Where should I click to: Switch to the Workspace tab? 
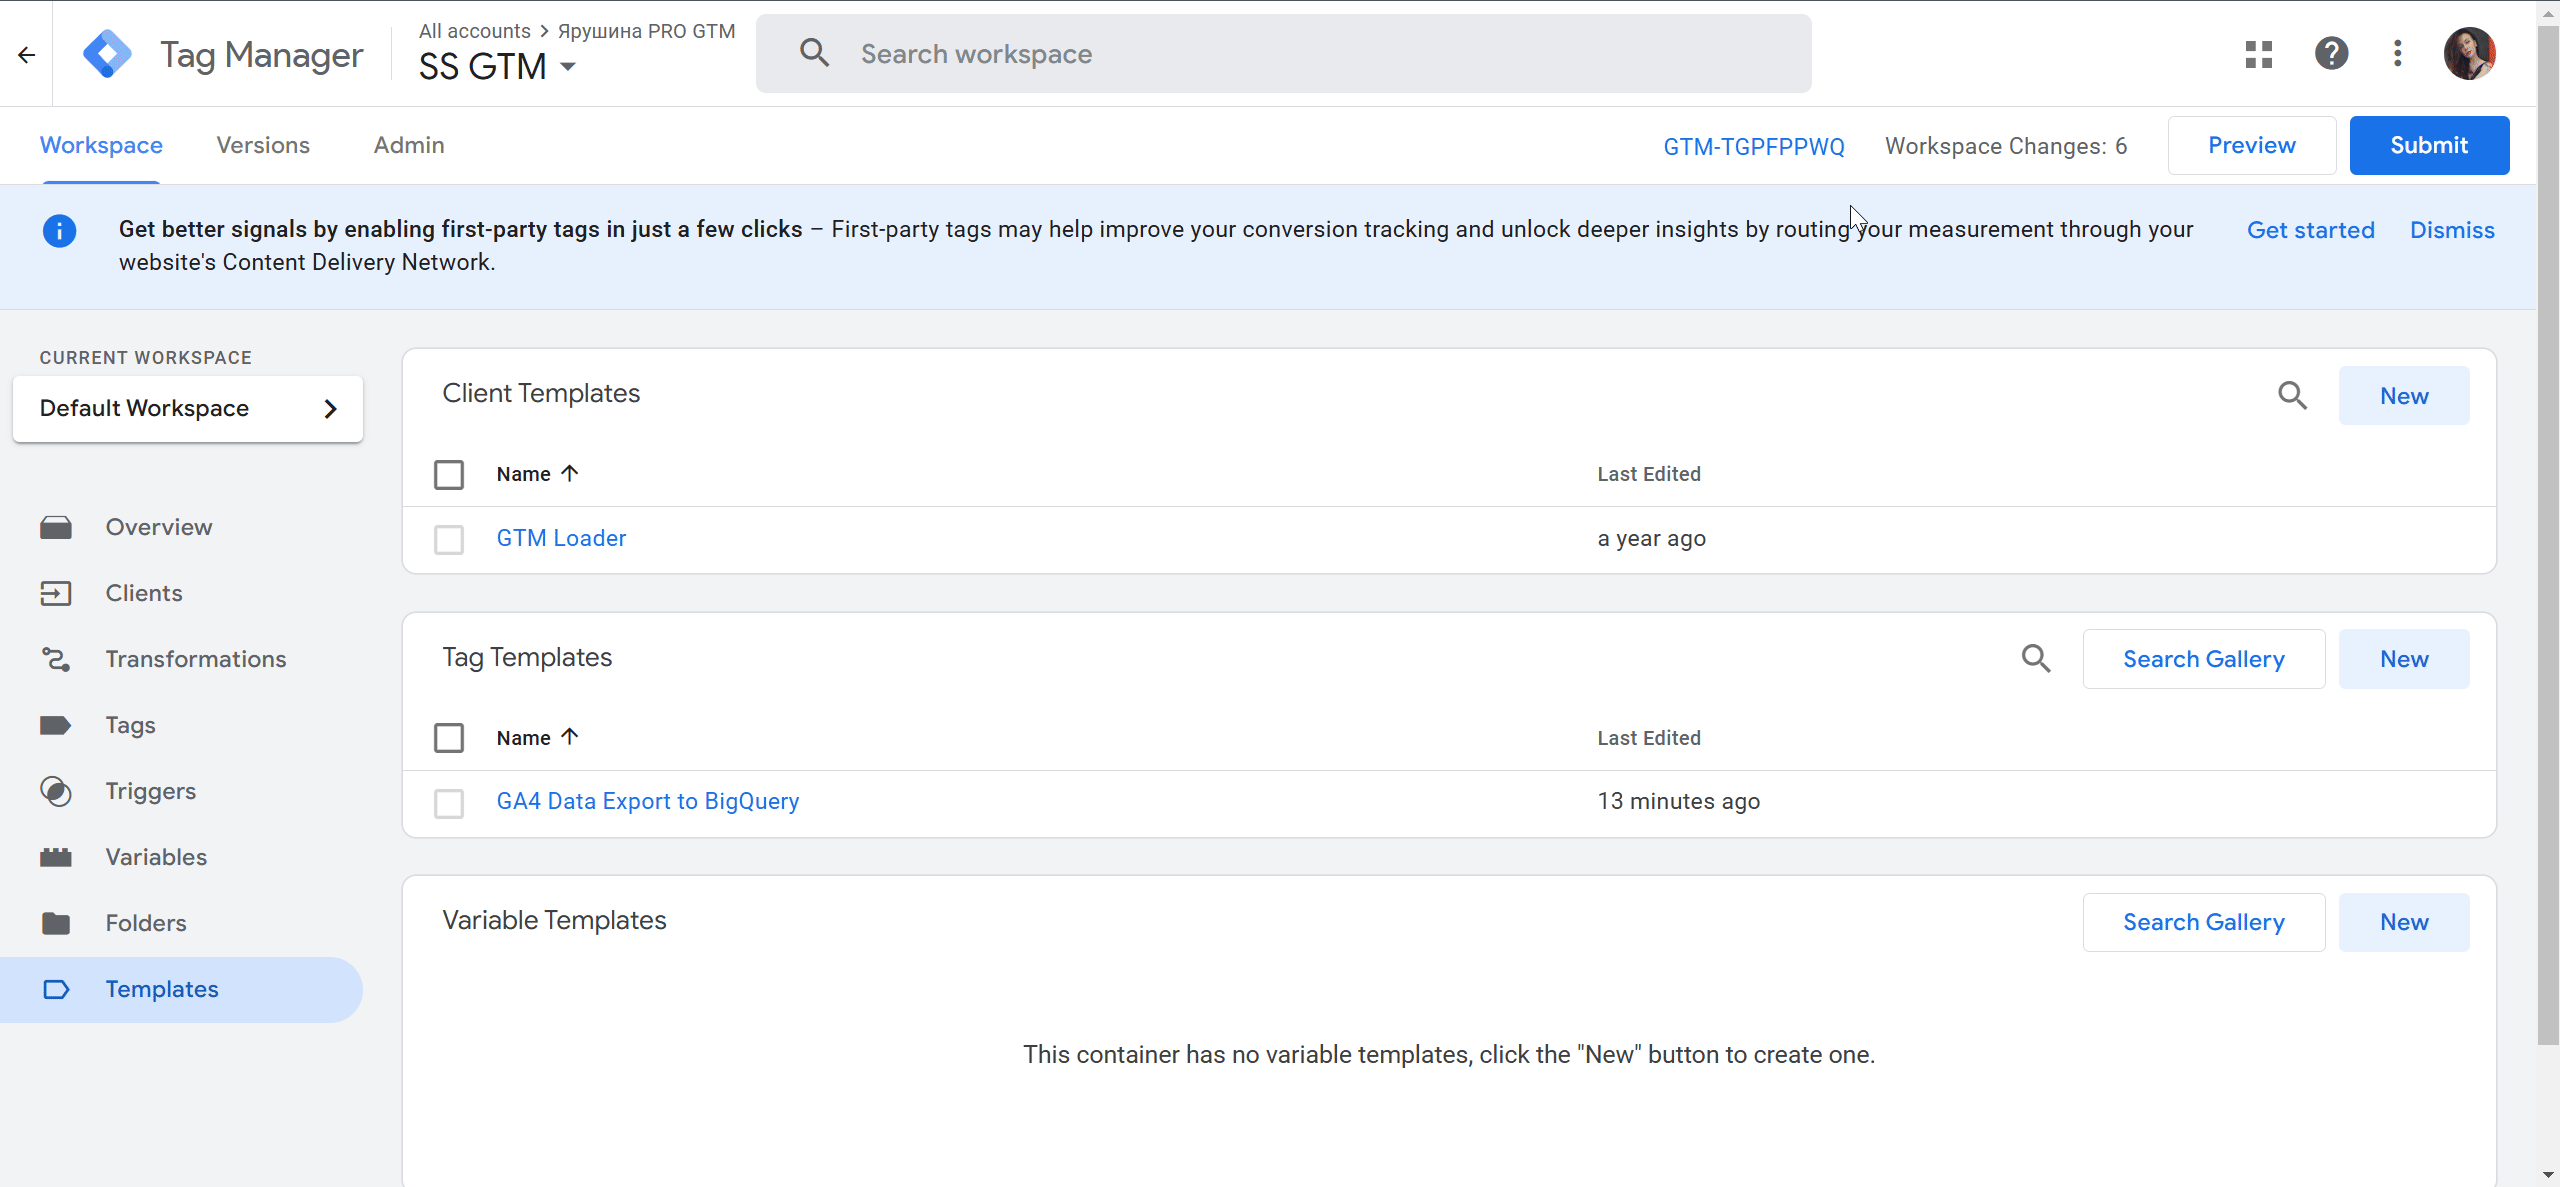101,145
